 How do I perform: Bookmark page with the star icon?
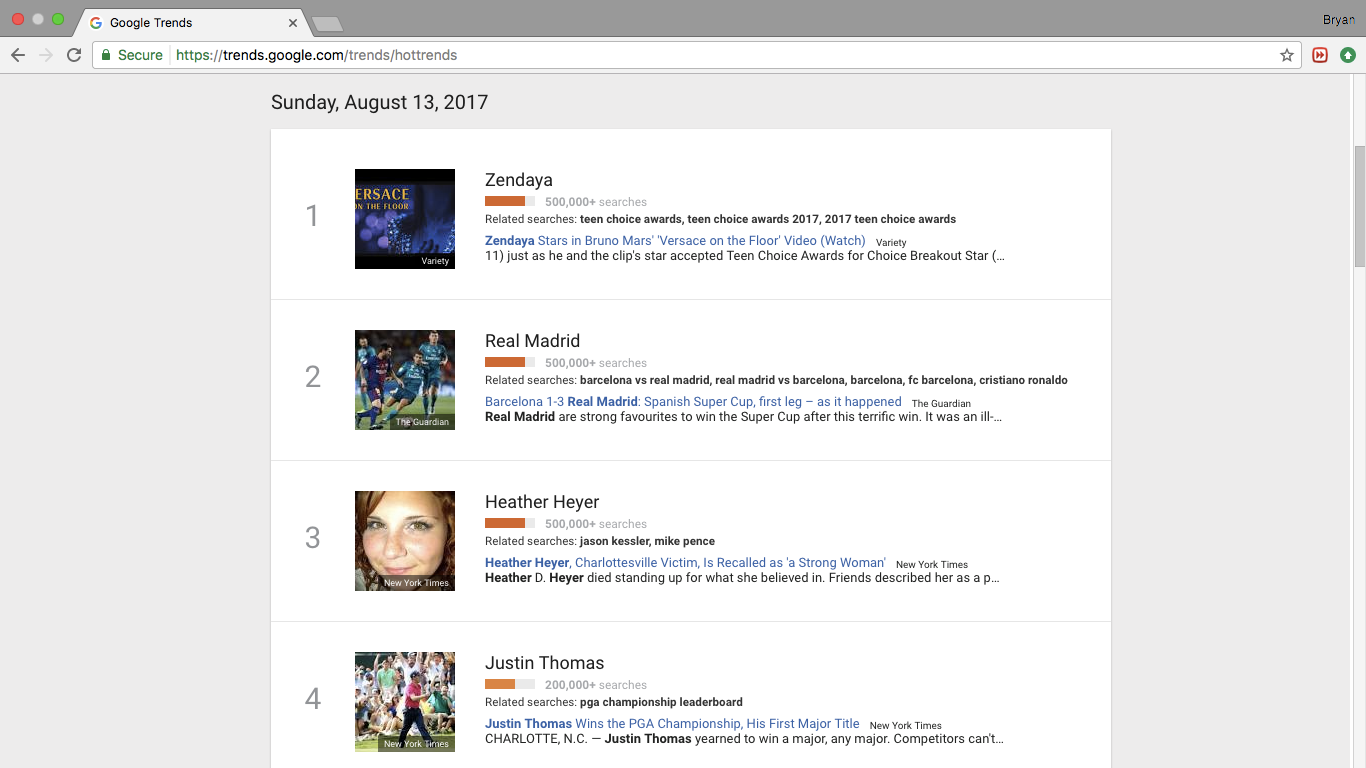point(1287,55)
